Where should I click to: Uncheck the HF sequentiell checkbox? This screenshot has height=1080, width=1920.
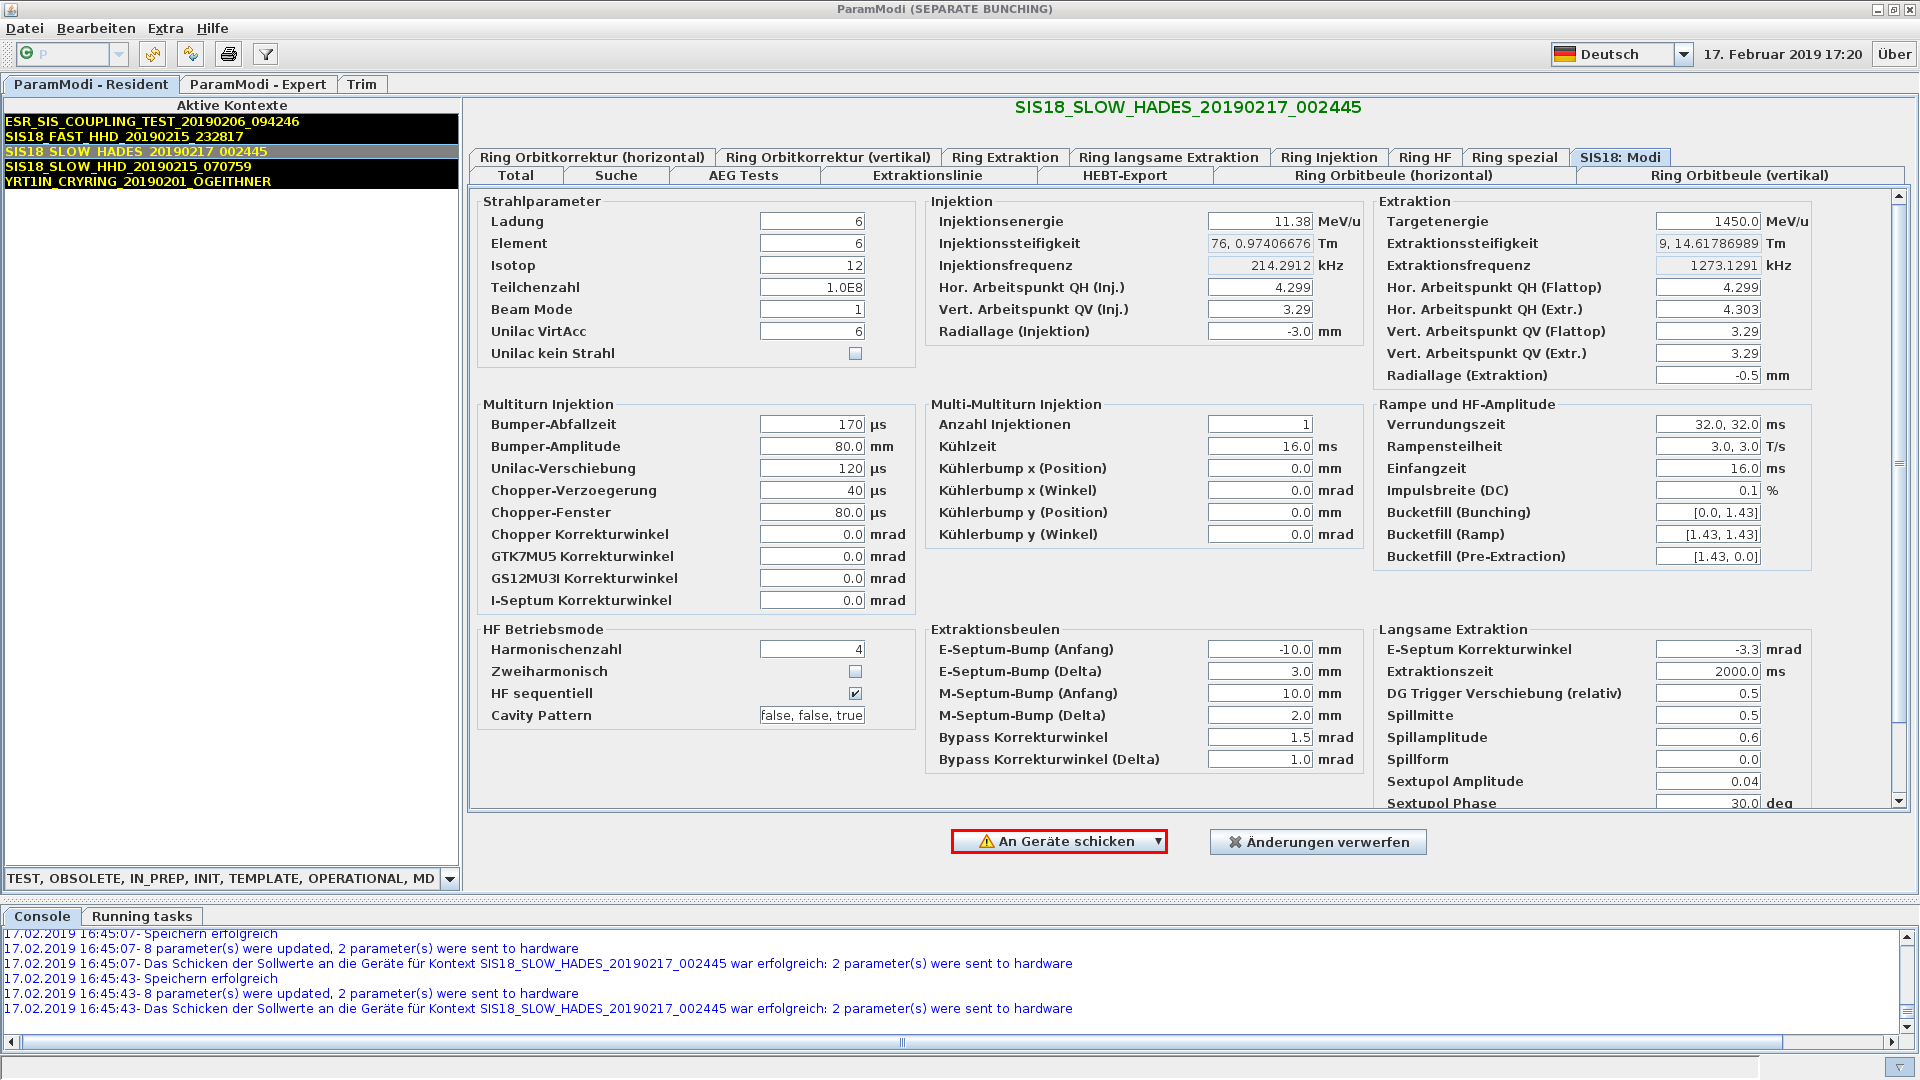coord(855,694)
